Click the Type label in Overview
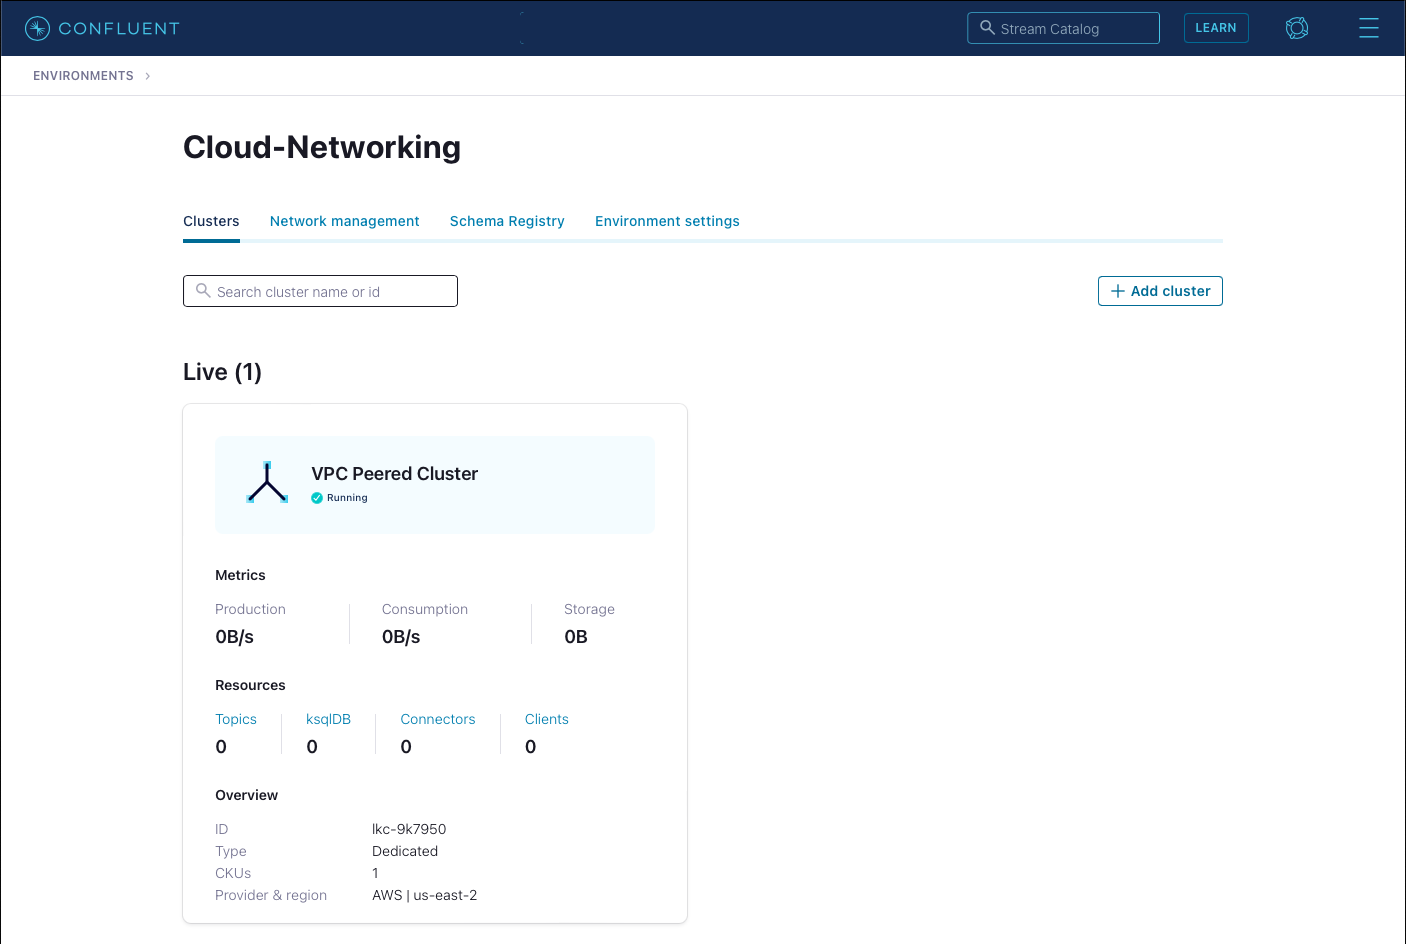 click(231, 851)
